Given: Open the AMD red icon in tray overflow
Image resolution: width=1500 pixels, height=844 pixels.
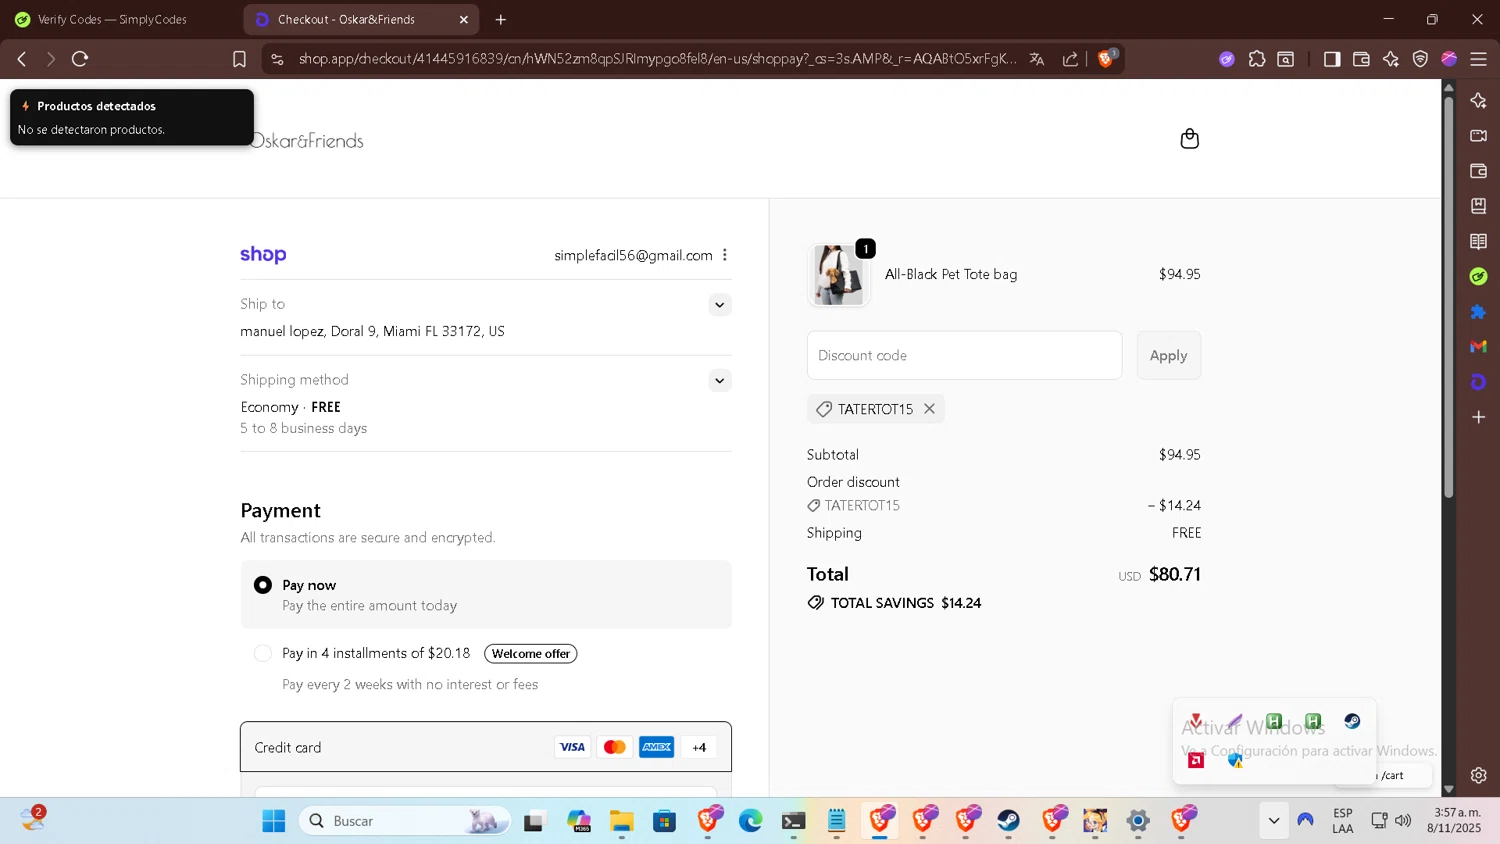Looking at the screenshot, I should point(1196,760).
